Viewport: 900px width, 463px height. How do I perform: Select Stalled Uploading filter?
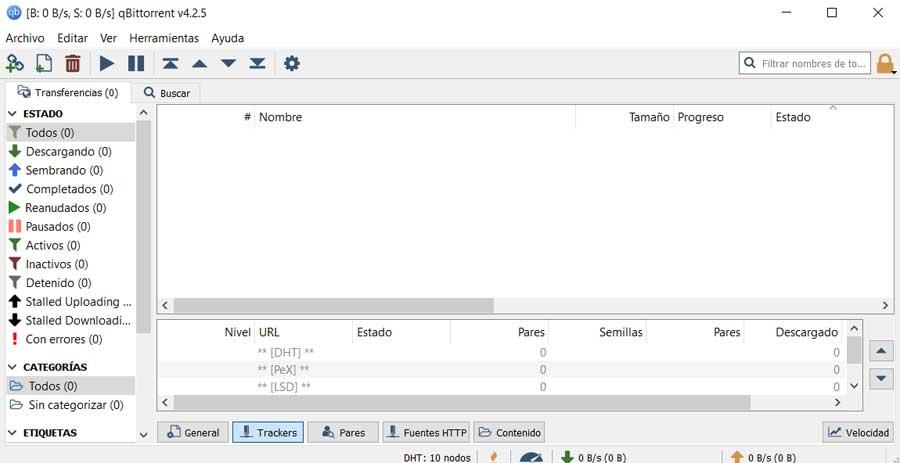pyautogui.click(x=71, y=302)
